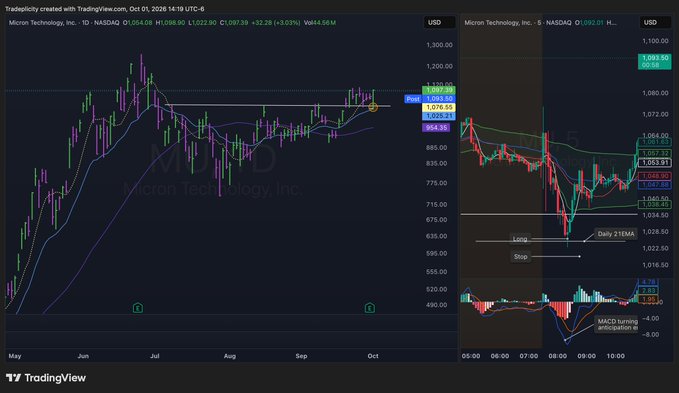Select the Daily 21EMA annotation callout

(615, 234)
